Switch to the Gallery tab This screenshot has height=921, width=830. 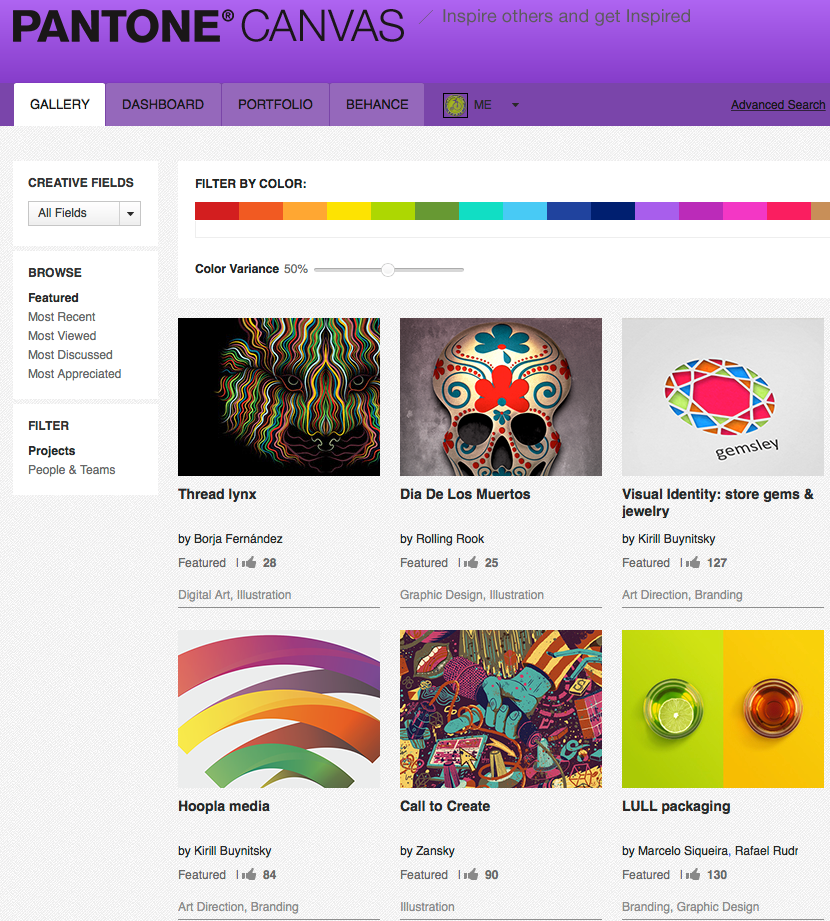59,105
